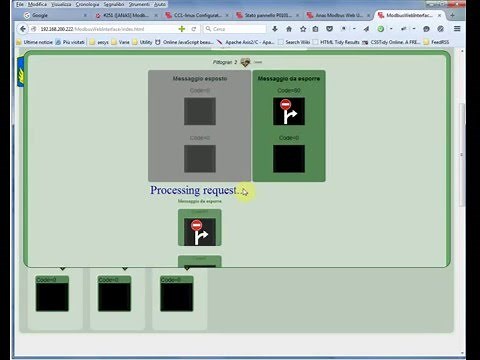The height and width of the screenshot is (360, 480).
Task: Open the Più visitati bookmark
Action: [x=70, y=42]
